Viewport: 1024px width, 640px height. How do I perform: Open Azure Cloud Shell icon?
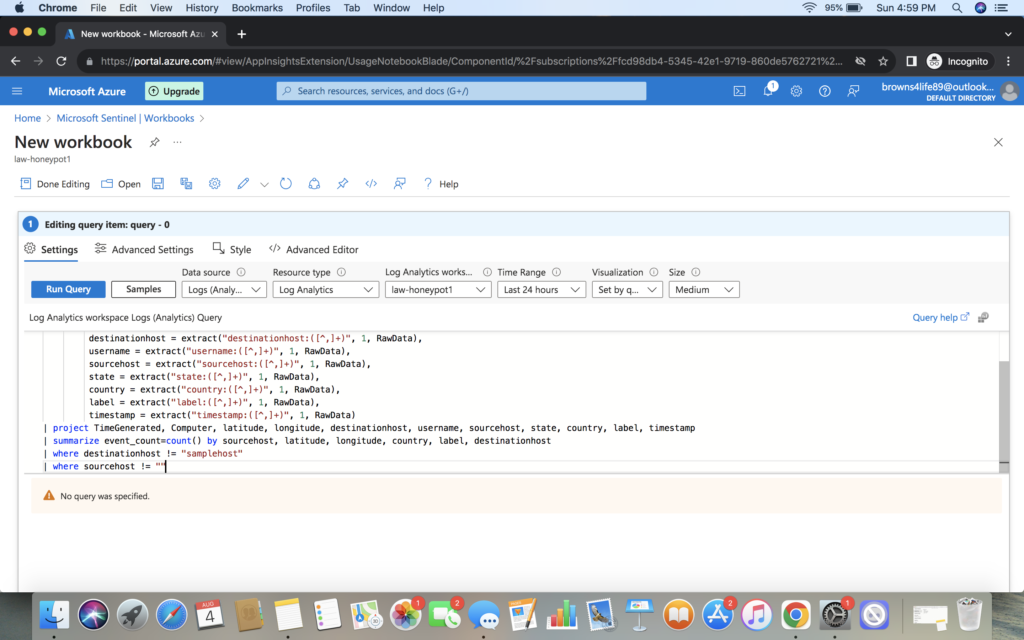pyautogui.click(x=739, y=91)
